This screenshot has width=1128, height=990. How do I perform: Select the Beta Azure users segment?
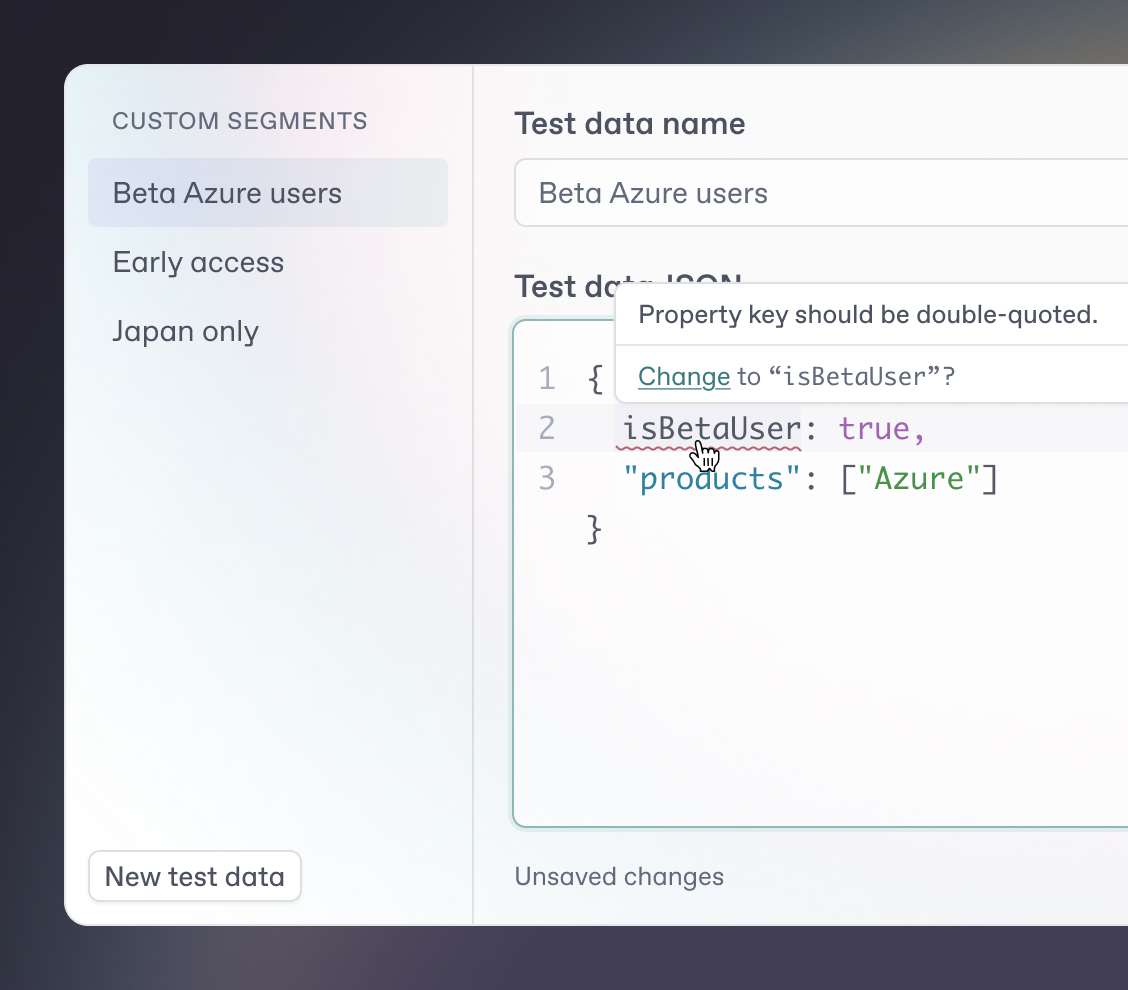pyautogui.click(x=268, y=193)
